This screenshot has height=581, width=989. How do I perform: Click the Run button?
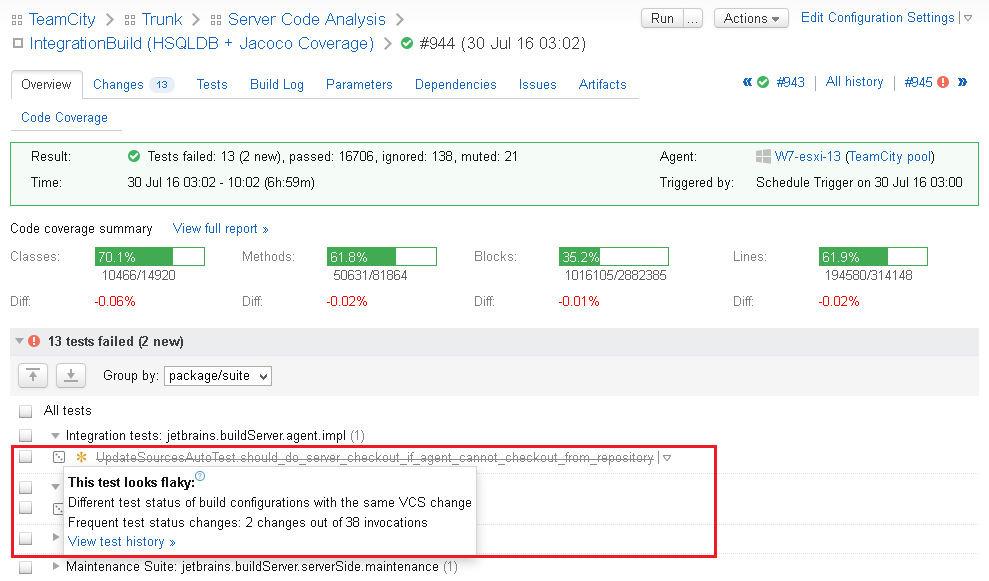(661, 18)
